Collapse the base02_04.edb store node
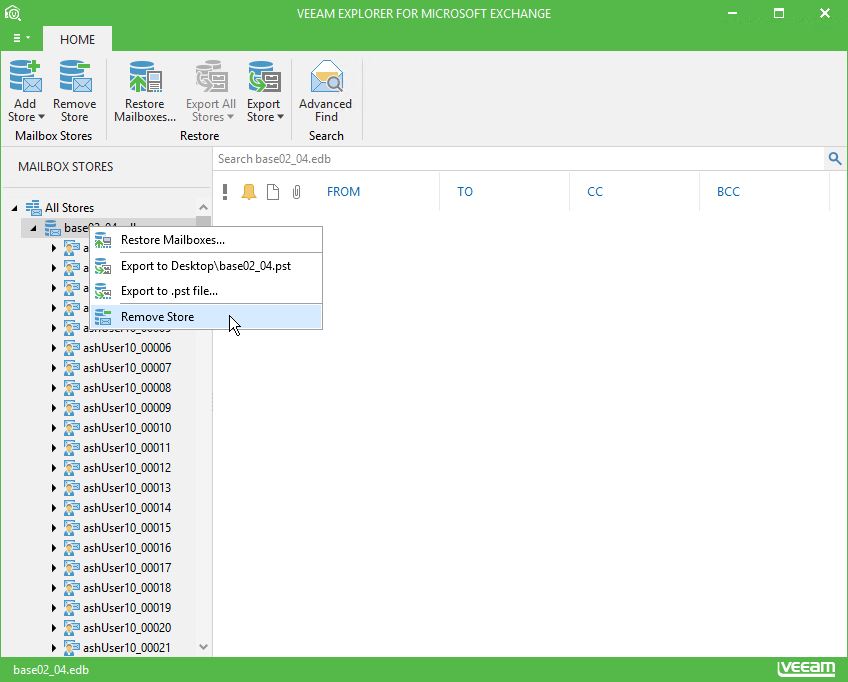Viewport: 848px width, 682px height. [34, 228]
